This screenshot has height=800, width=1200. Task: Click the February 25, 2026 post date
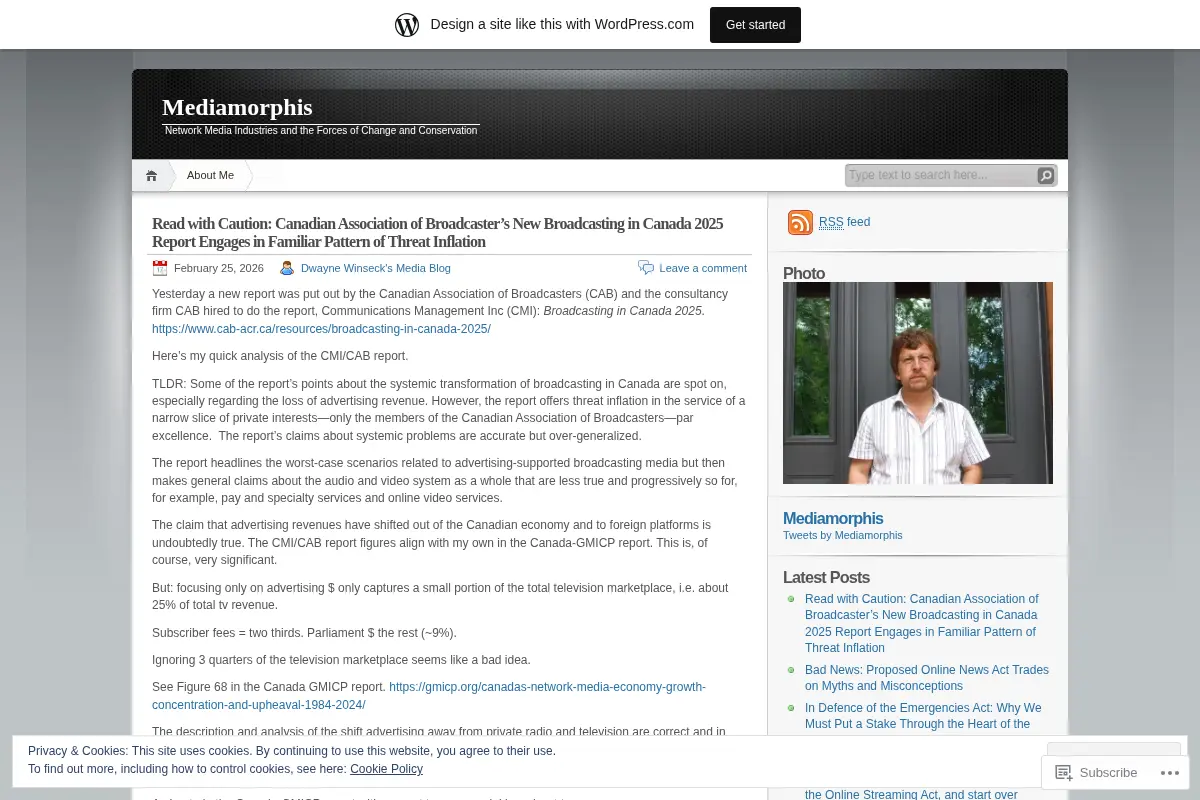click(219, 268)
